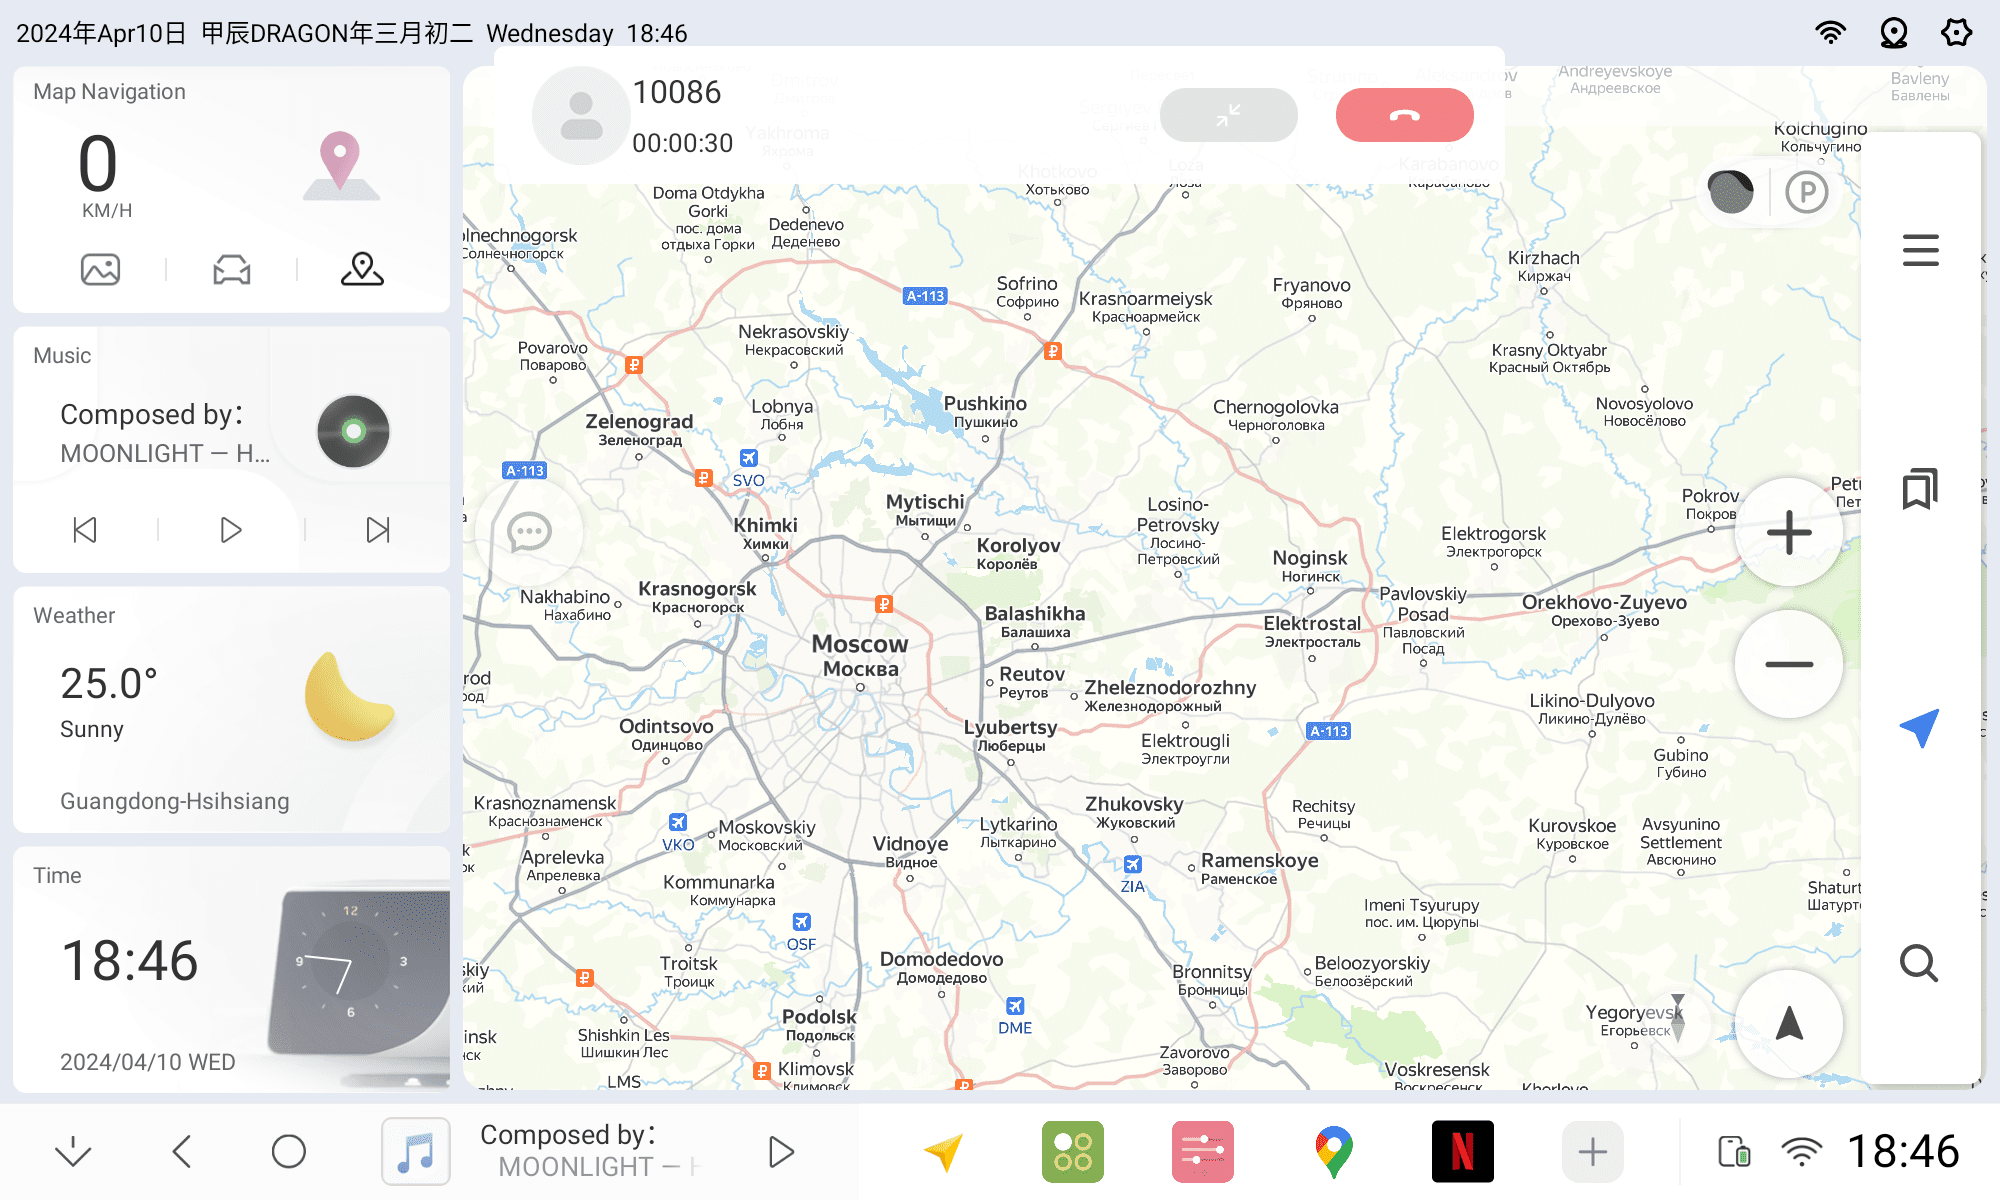
Task: Go back using the bottom bar arrow
Action: 181,1152
